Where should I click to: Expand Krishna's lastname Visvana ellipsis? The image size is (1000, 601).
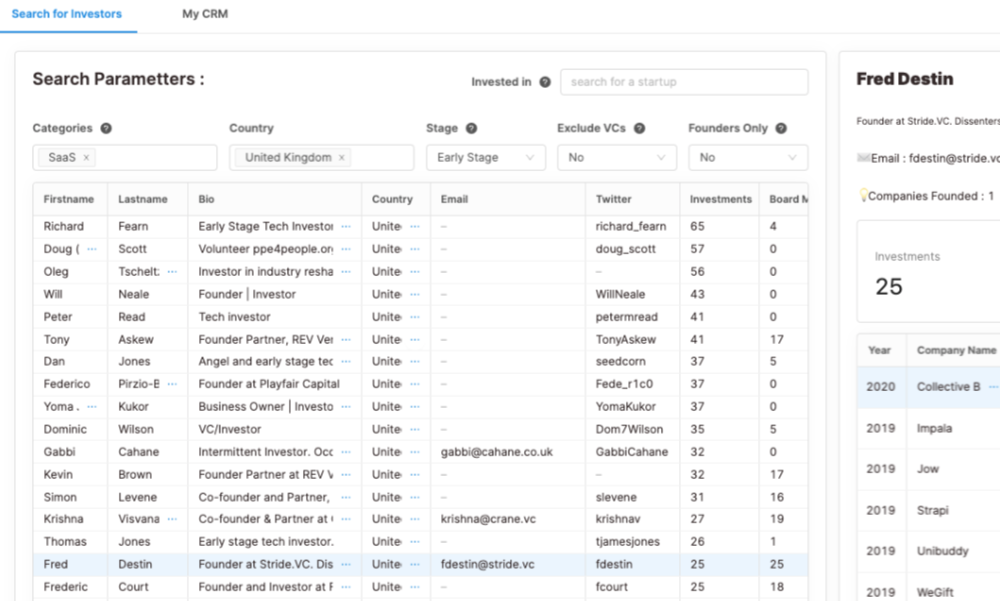point(172,519)
